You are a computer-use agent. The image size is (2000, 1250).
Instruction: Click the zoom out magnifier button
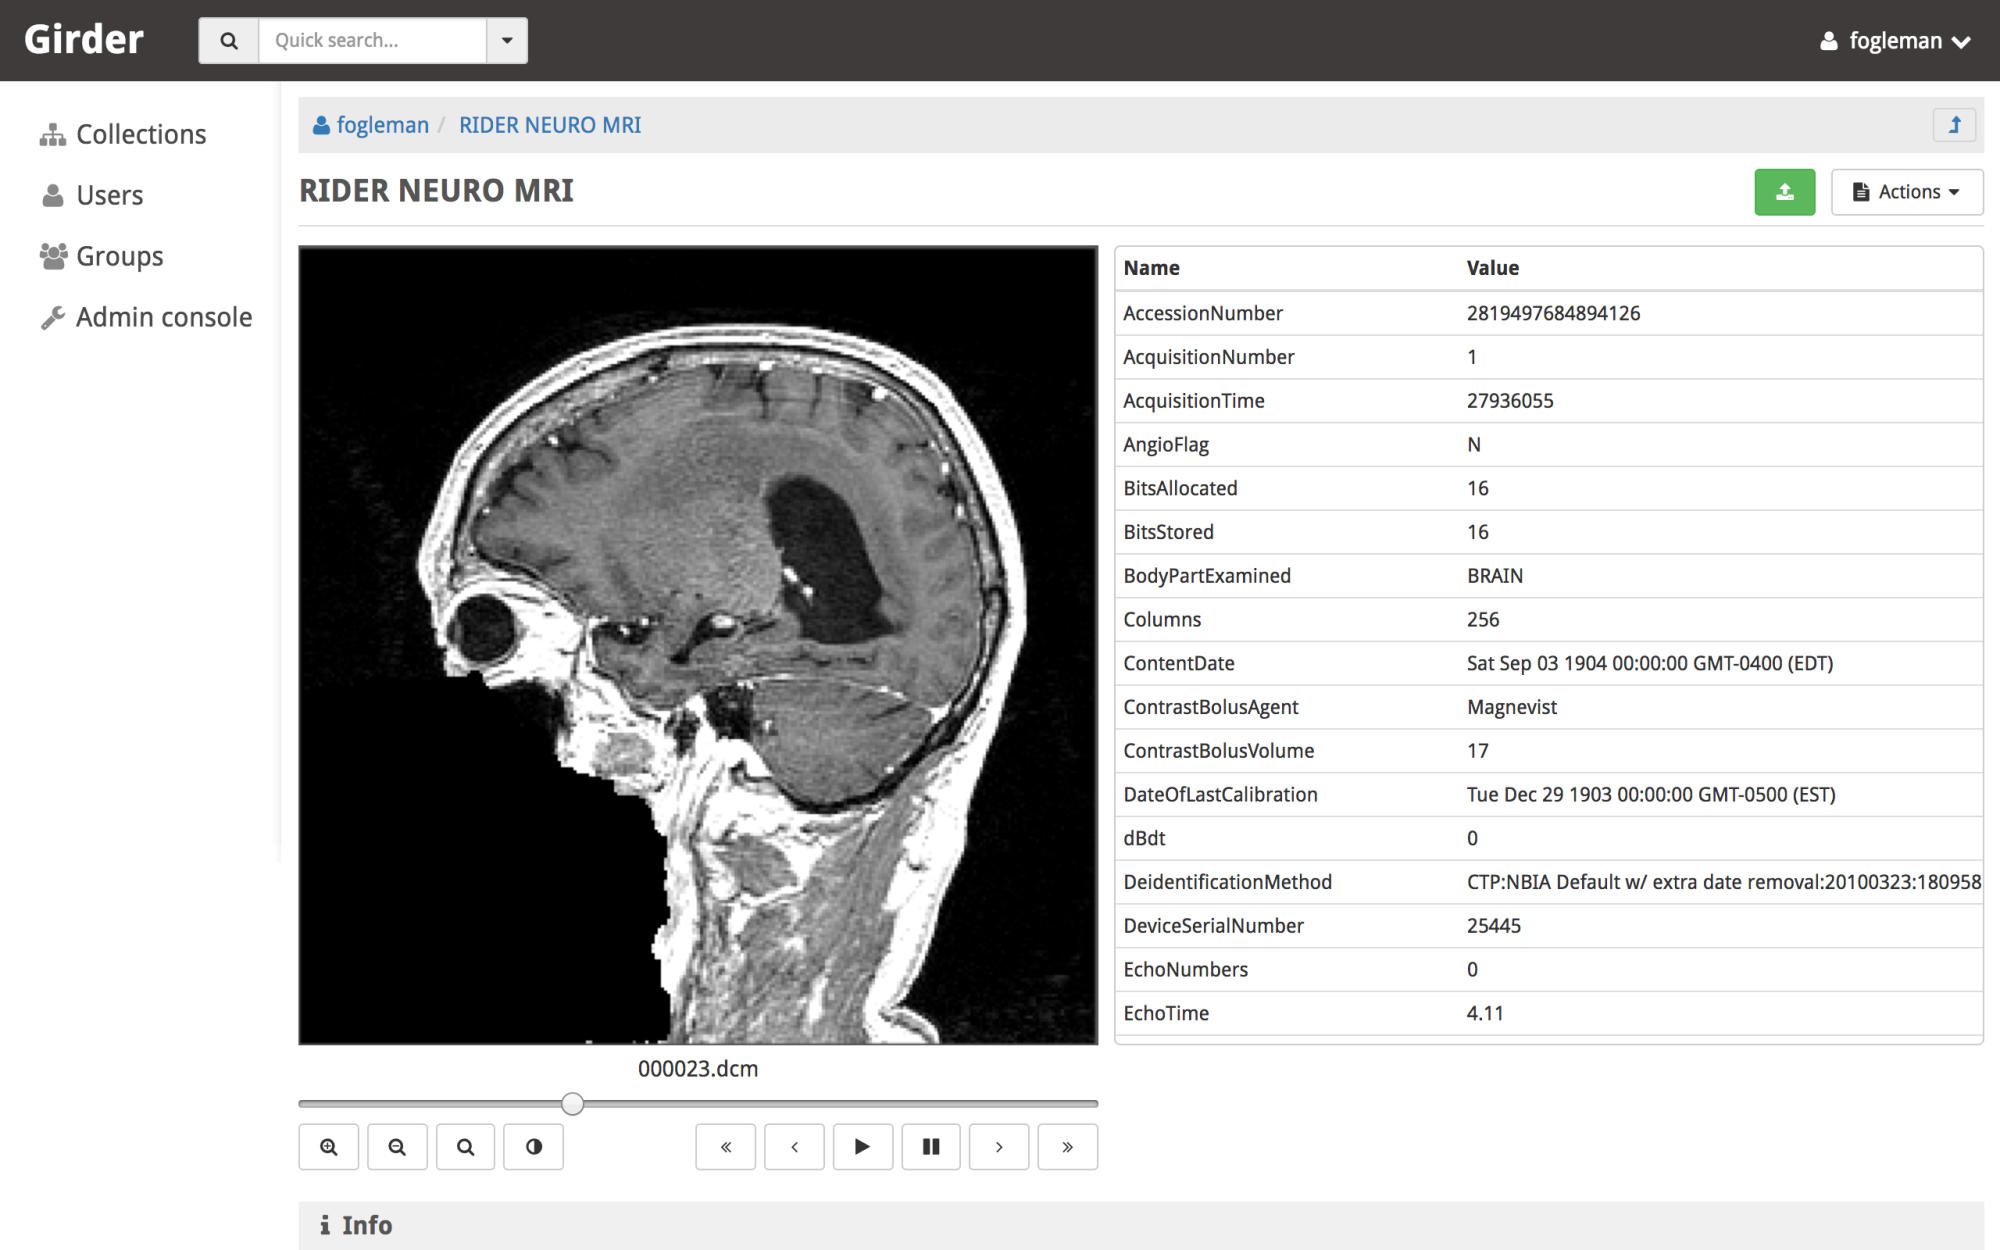(x=397, y=1146)
